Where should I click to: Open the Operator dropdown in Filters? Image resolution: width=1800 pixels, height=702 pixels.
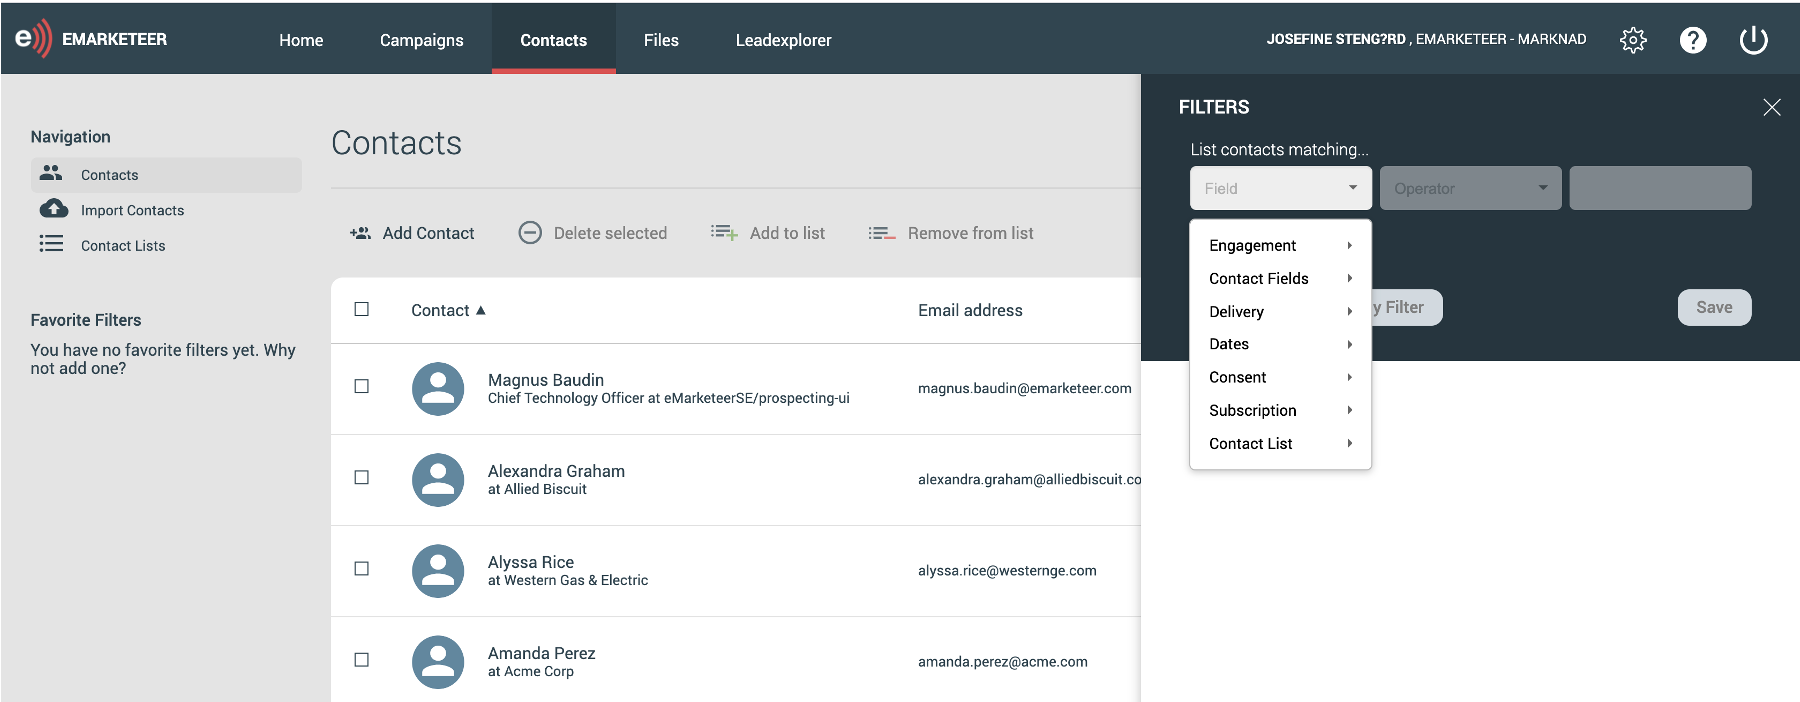[x=1471, y=188]
